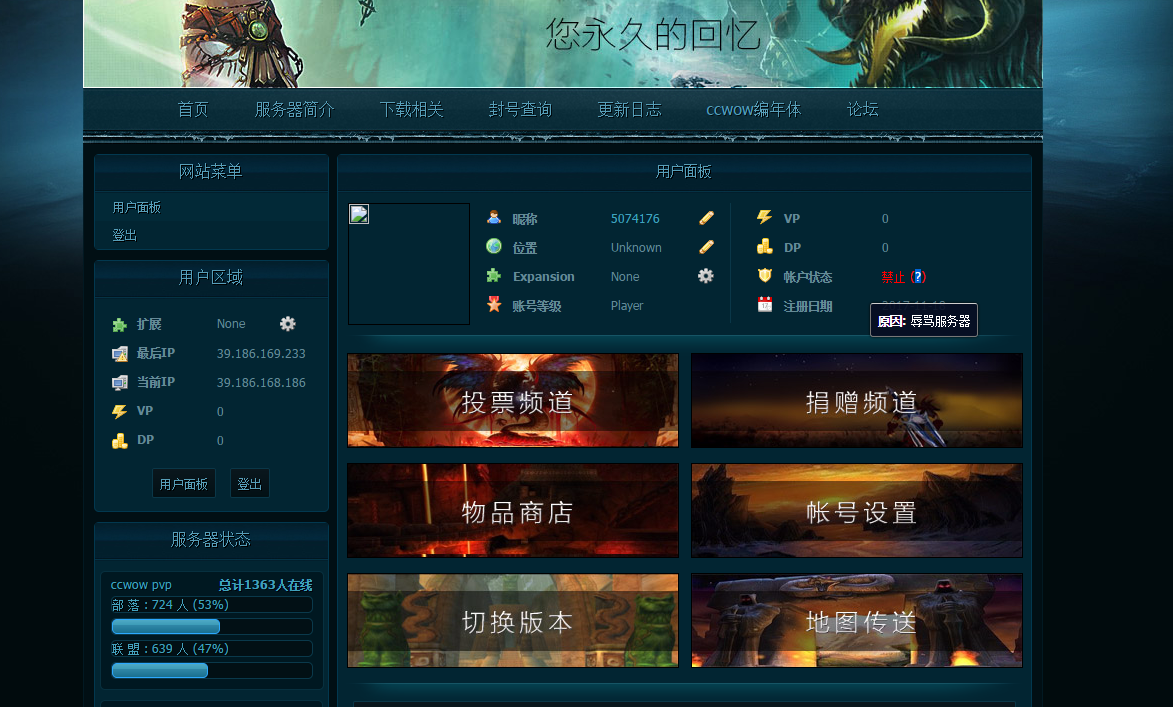This screenshot has height=707, width=1173.
Task: Switch to the 论坛 tab
Action: tap(861, 109)
